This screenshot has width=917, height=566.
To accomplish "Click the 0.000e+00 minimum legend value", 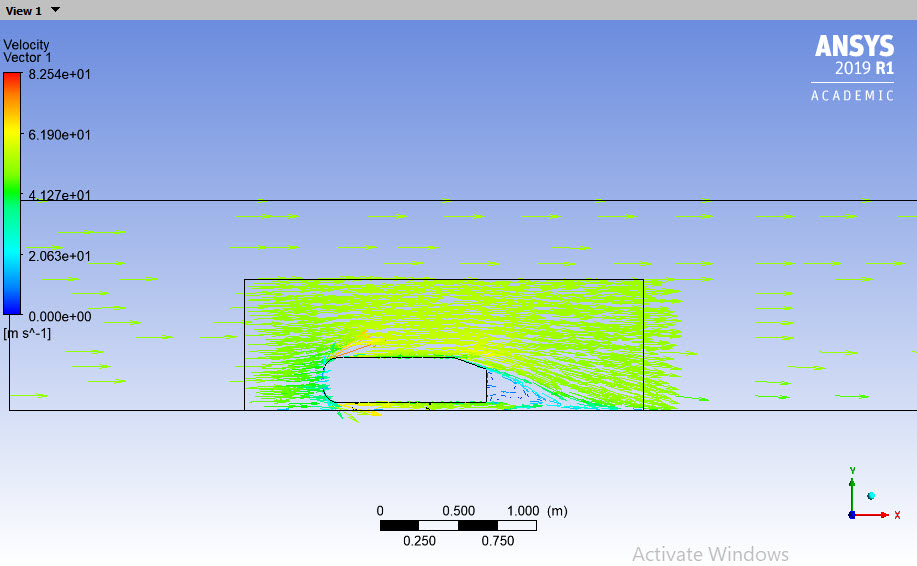I will click(59, 316).
